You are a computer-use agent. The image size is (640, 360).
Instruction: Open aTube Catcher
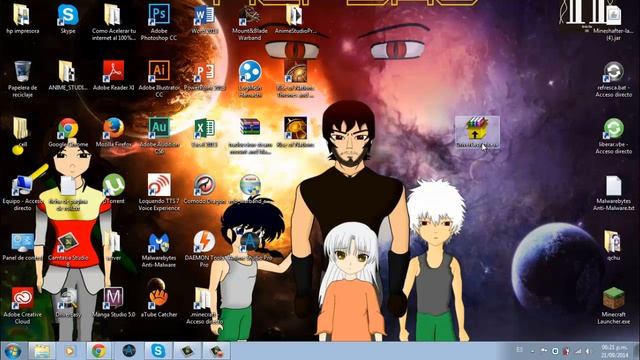159,303
